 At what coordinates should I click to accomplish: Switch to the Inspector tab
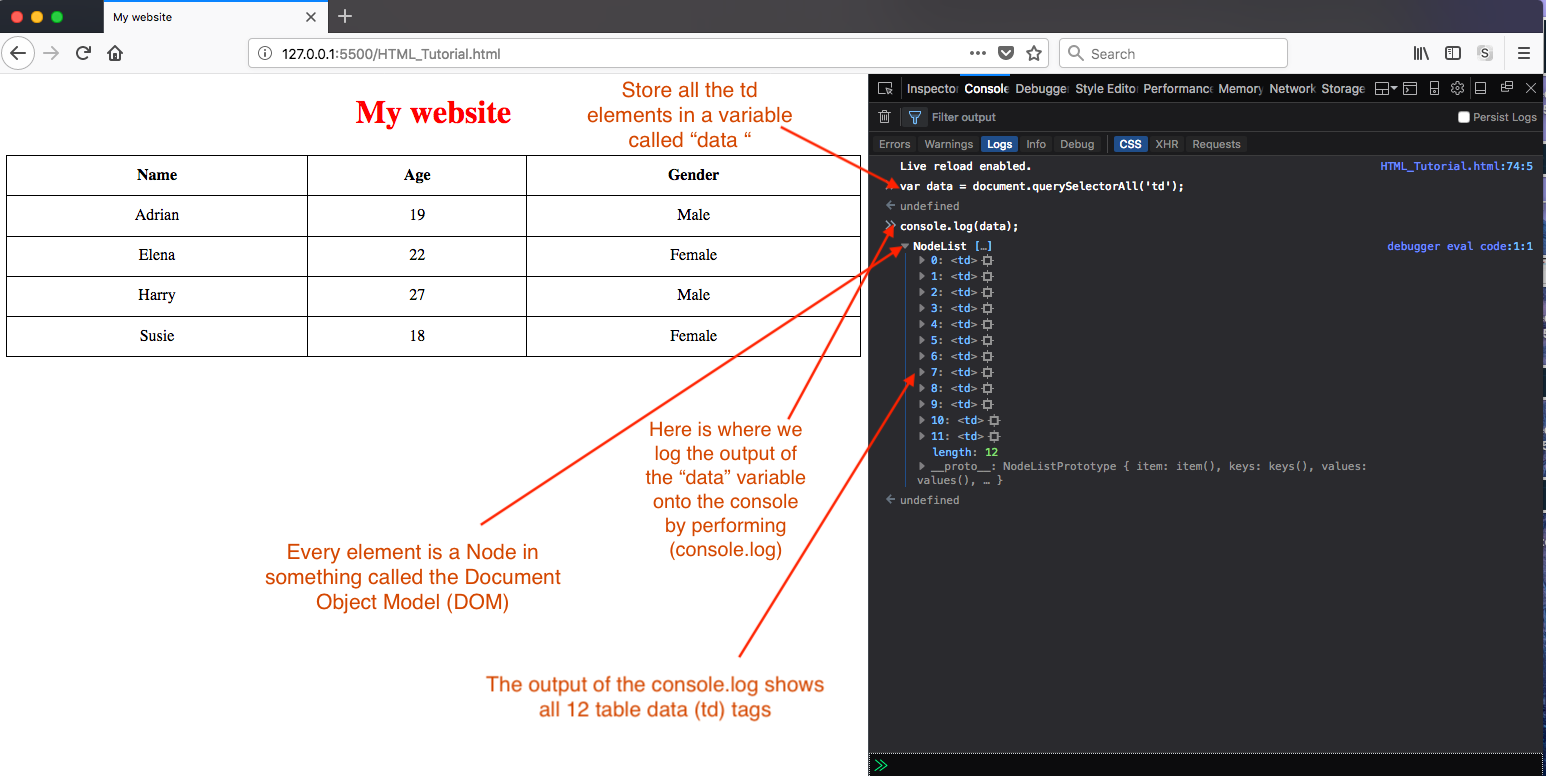click(931, 89)
